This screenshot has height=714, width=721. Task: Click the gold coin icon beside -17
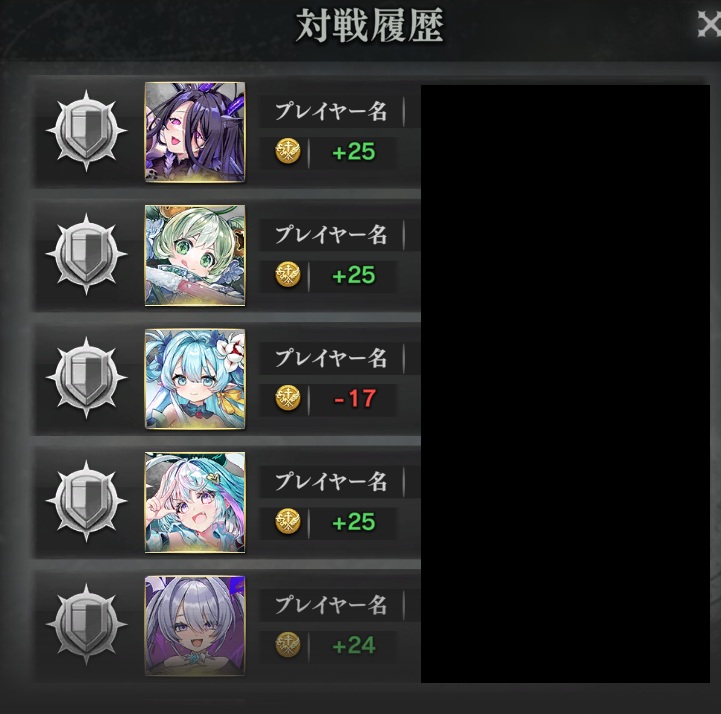[x=288, y=398]
